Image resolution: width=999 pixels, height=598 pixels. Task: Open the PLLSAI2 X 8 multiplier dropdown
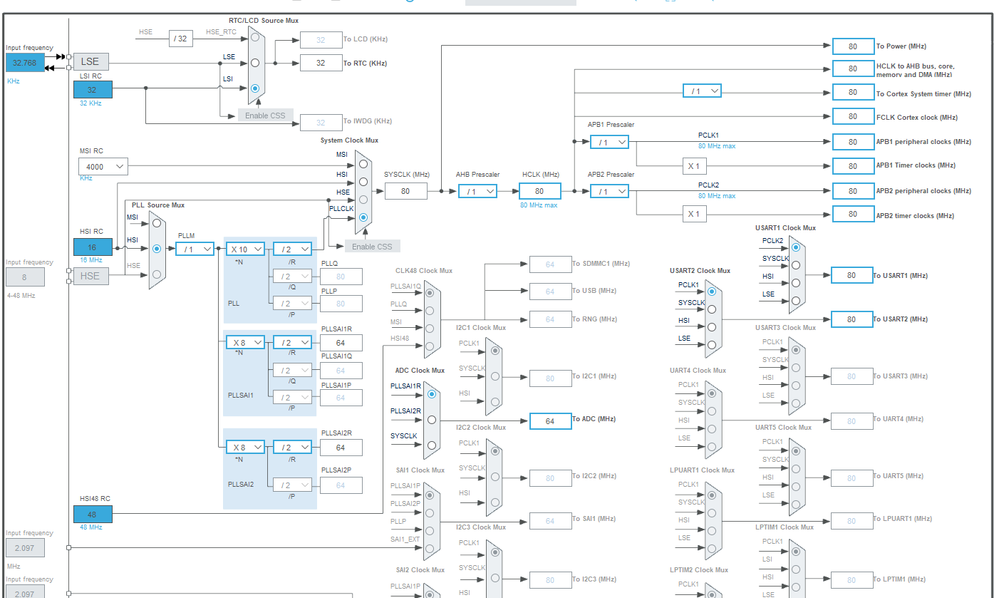pos(245,447)
